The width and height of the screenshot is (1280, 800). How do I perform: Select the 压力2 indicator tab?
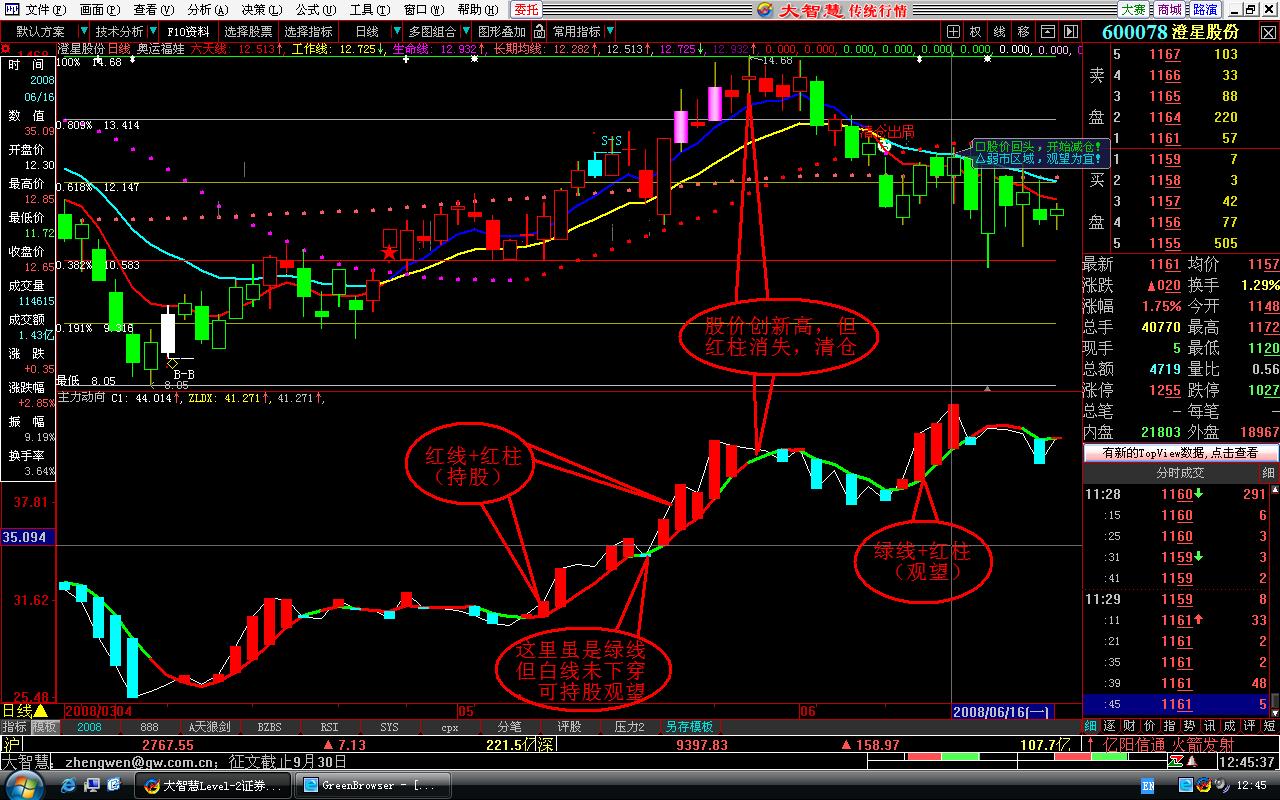pyautogui.click(x=629, y=727)
